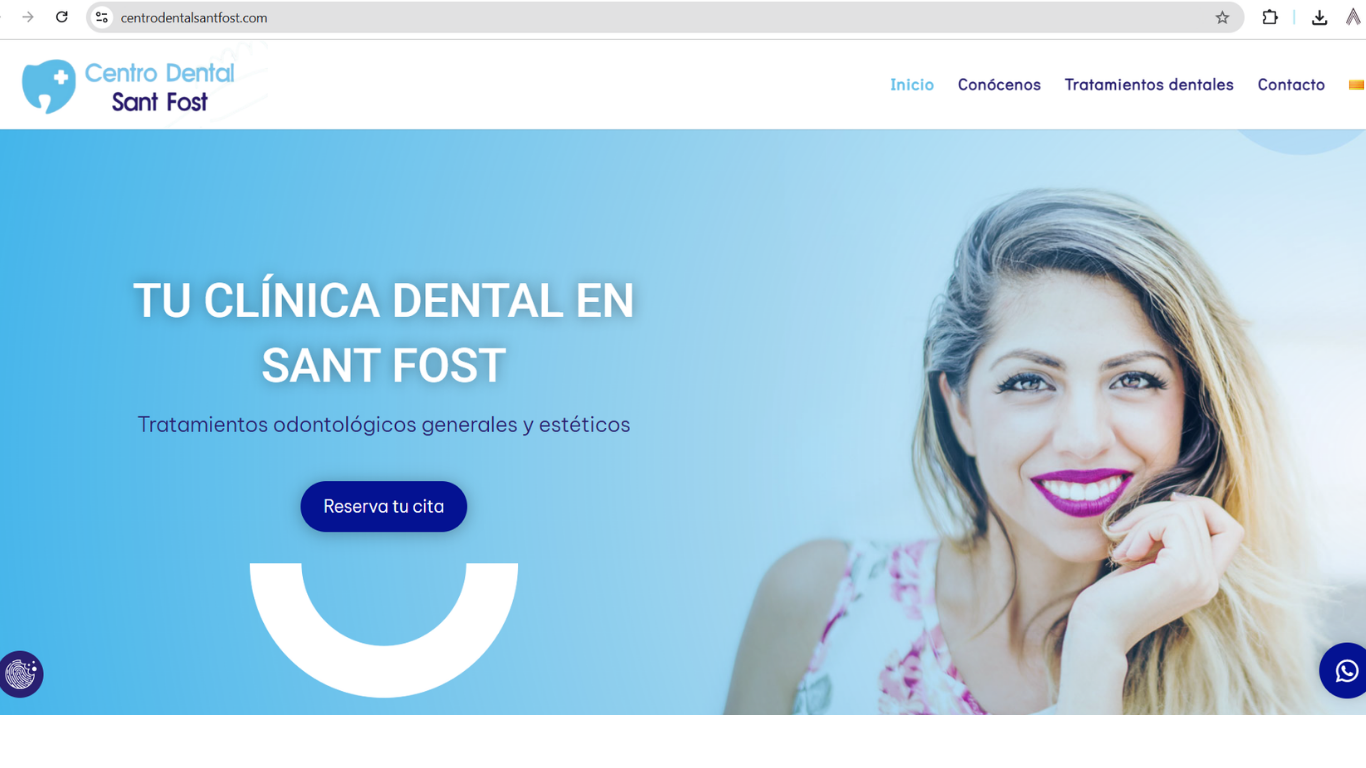The image size is (1366, 768).
Task: Click the Centro Dental Sant Fost logo
Action: [x=128, y=86]
